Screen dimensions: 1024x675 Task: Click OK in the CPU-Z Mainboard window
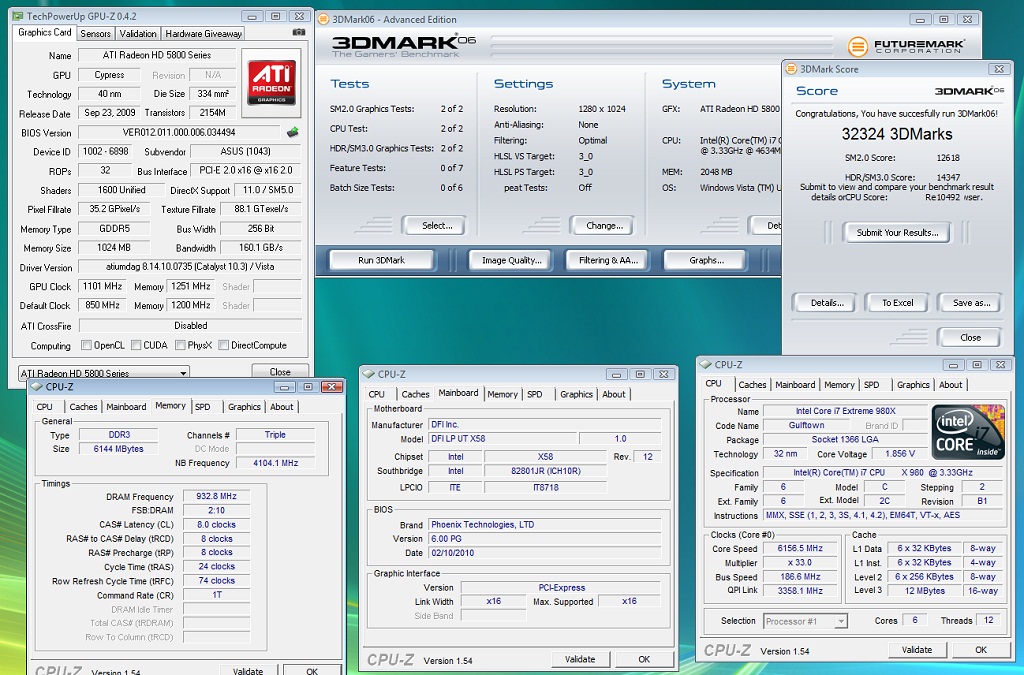click(644, 659)
